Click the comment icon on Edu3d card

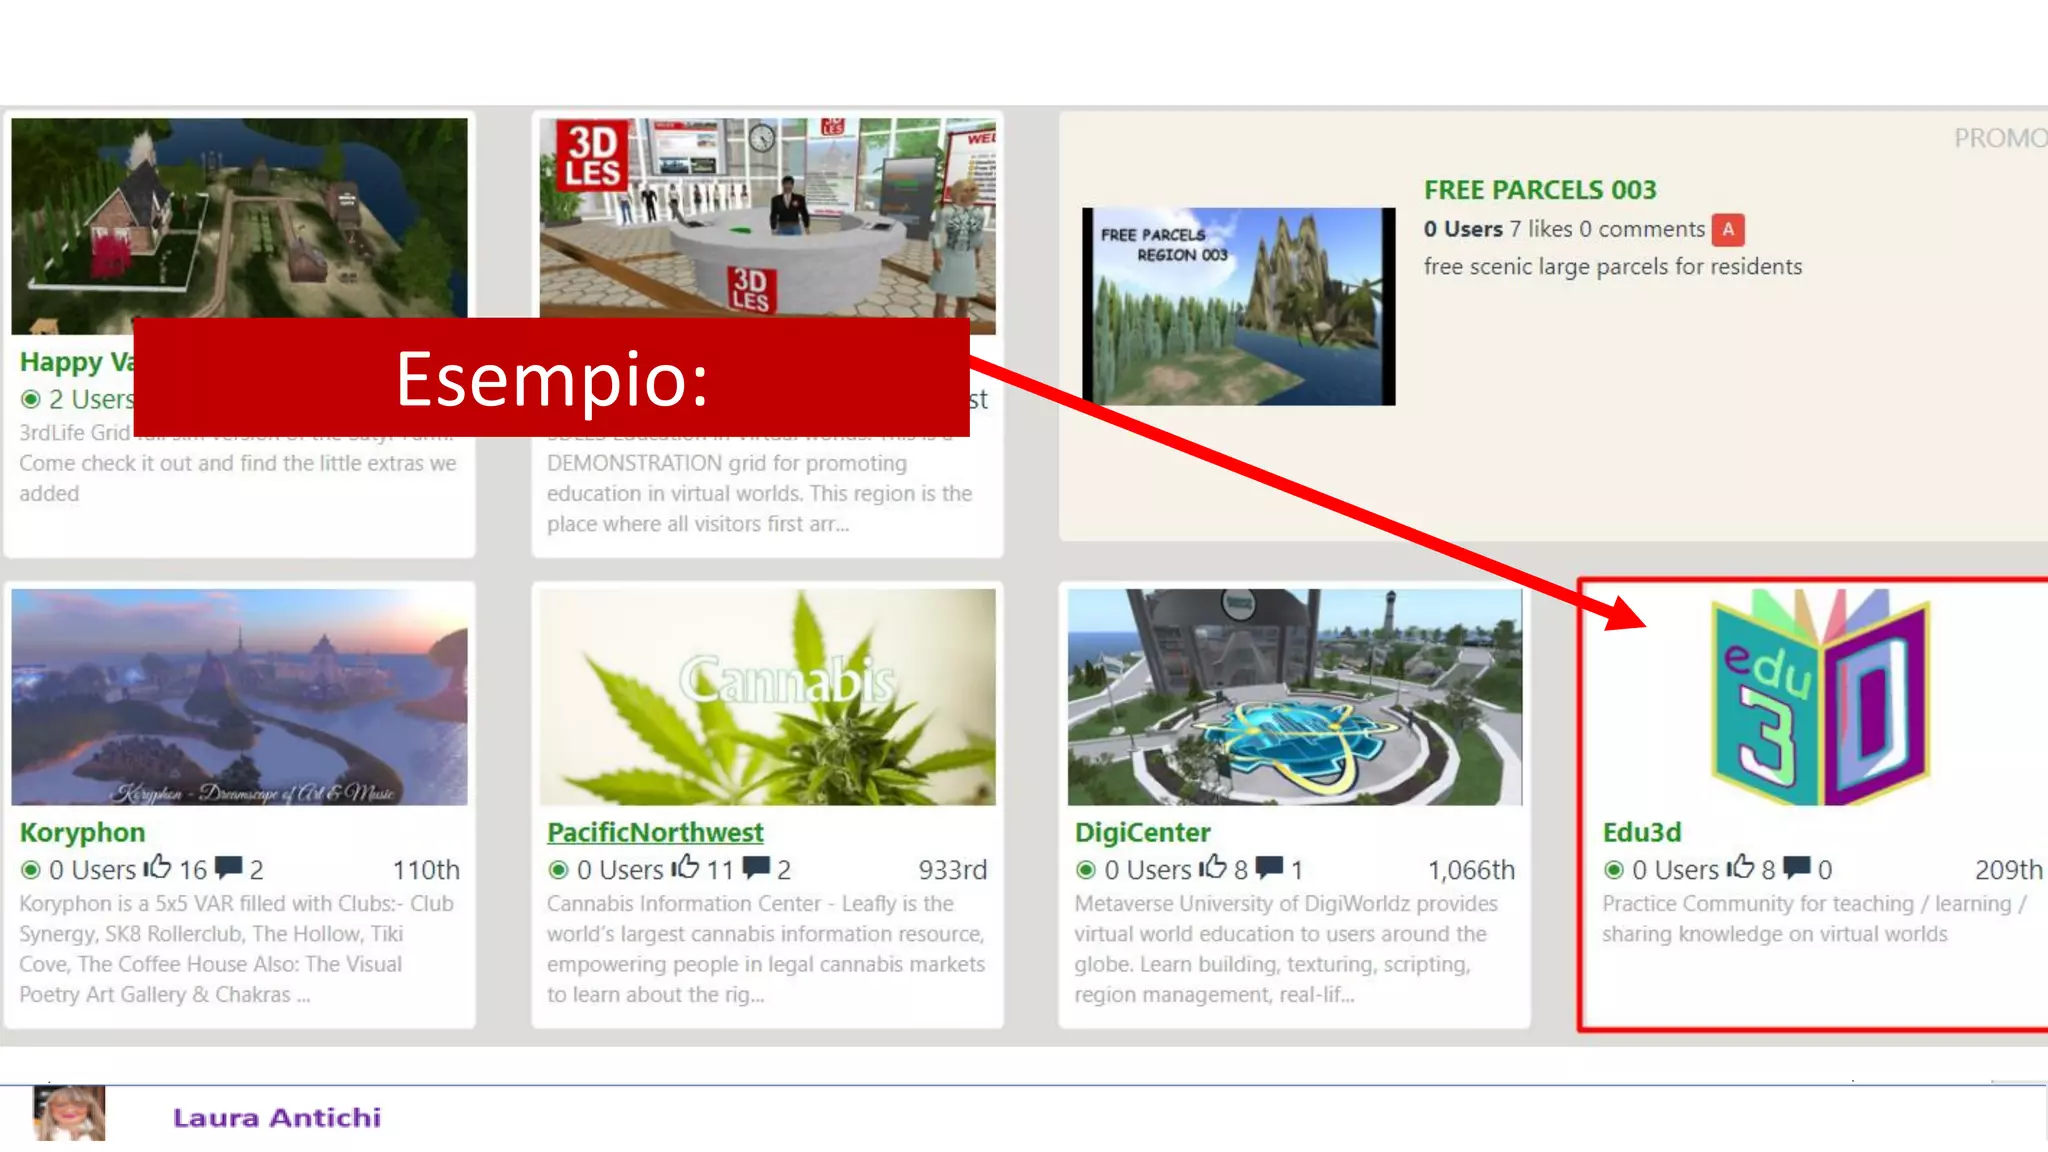[x=1797, y=867]
